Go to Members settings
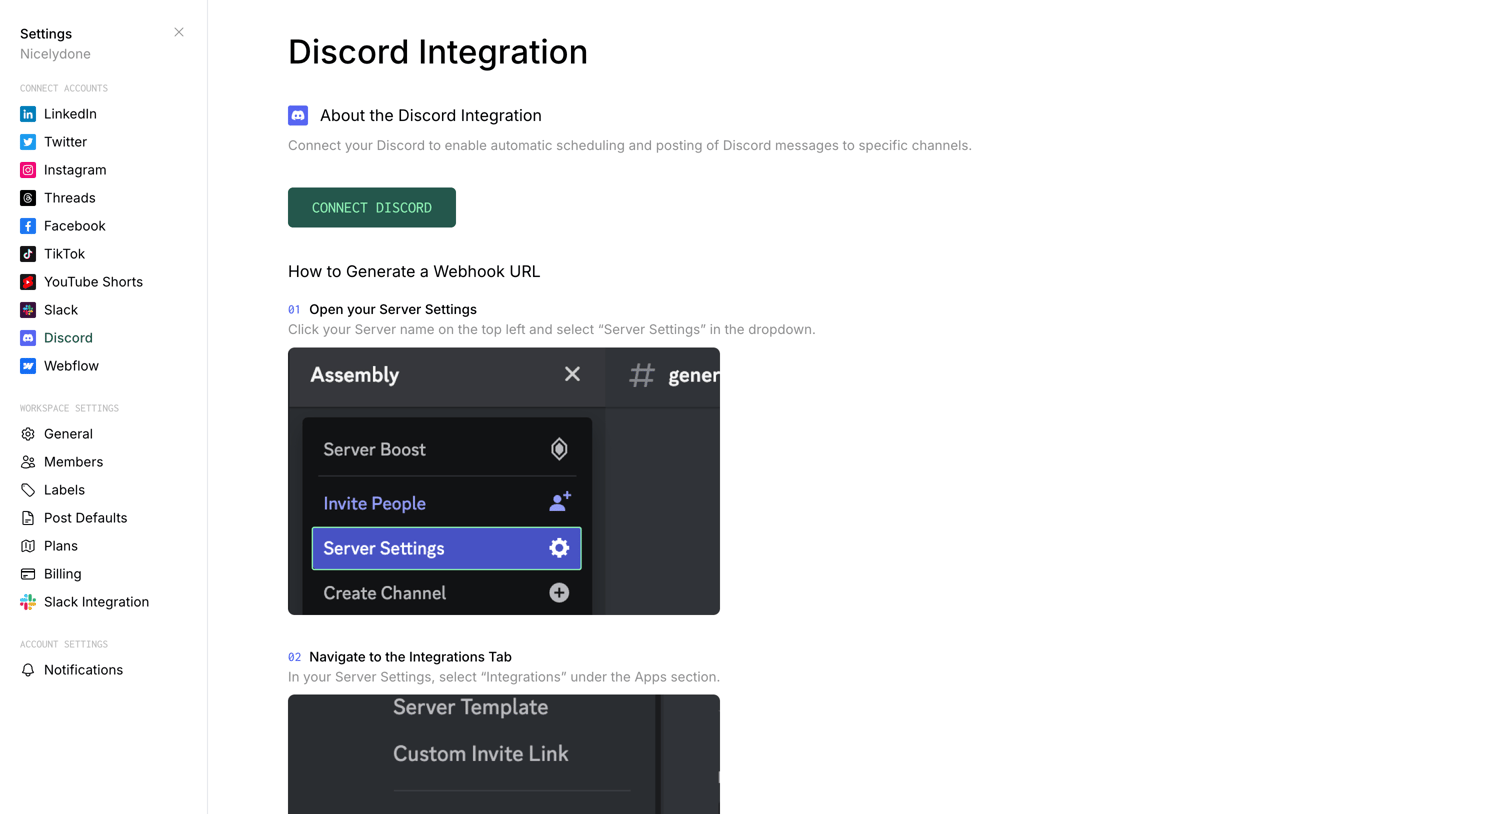The image size is (1512, 814). pyautogui.click(x=73, y=462)
